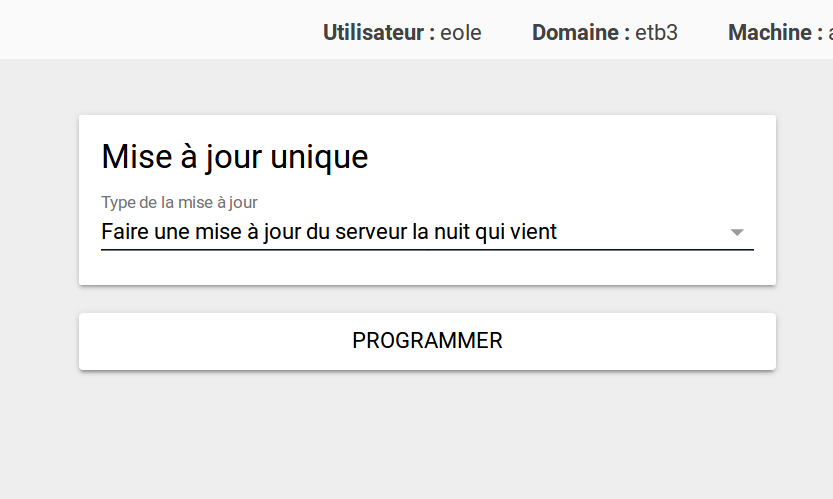833x499 pixels.
Task: Schedule the update with PROGRAMMER
Action: (x=427, y=341)
